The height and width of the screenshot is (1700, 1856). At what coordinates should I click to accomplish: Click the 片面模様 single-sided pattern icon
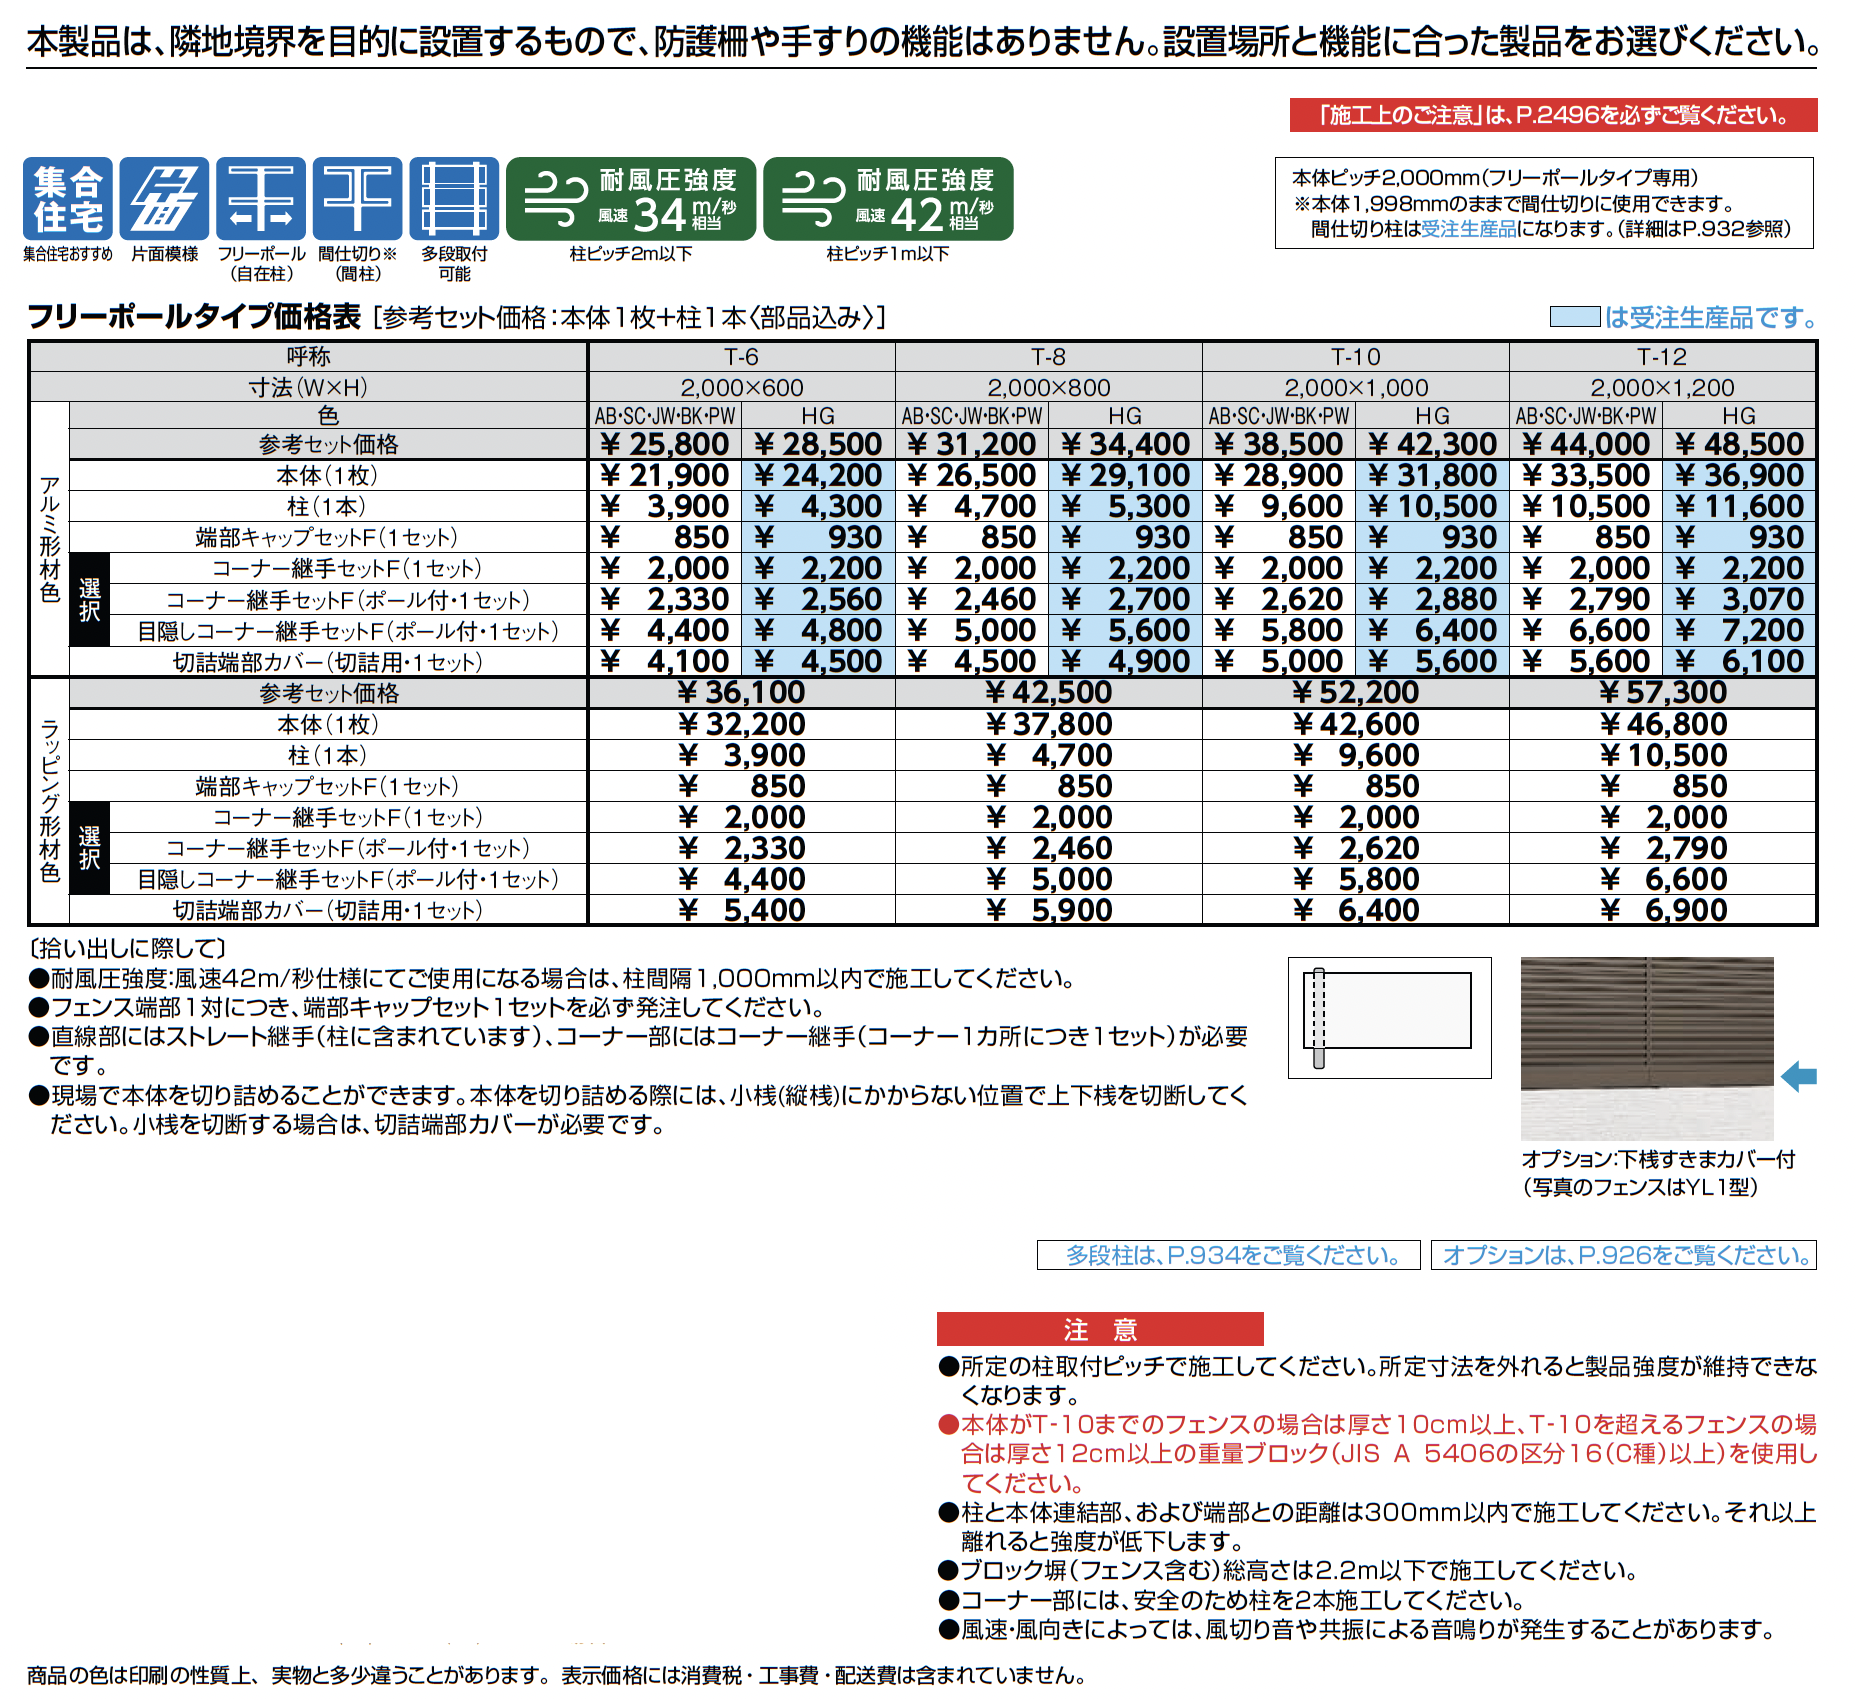(x=164, y=199)
